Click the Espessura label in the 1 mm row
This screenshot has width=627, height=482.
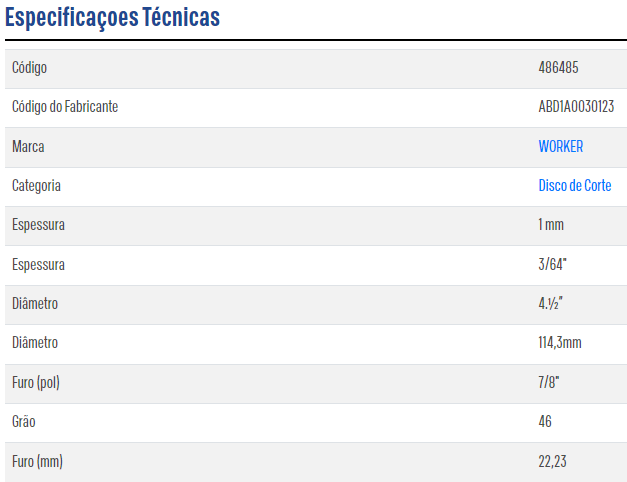pos(38,225)
